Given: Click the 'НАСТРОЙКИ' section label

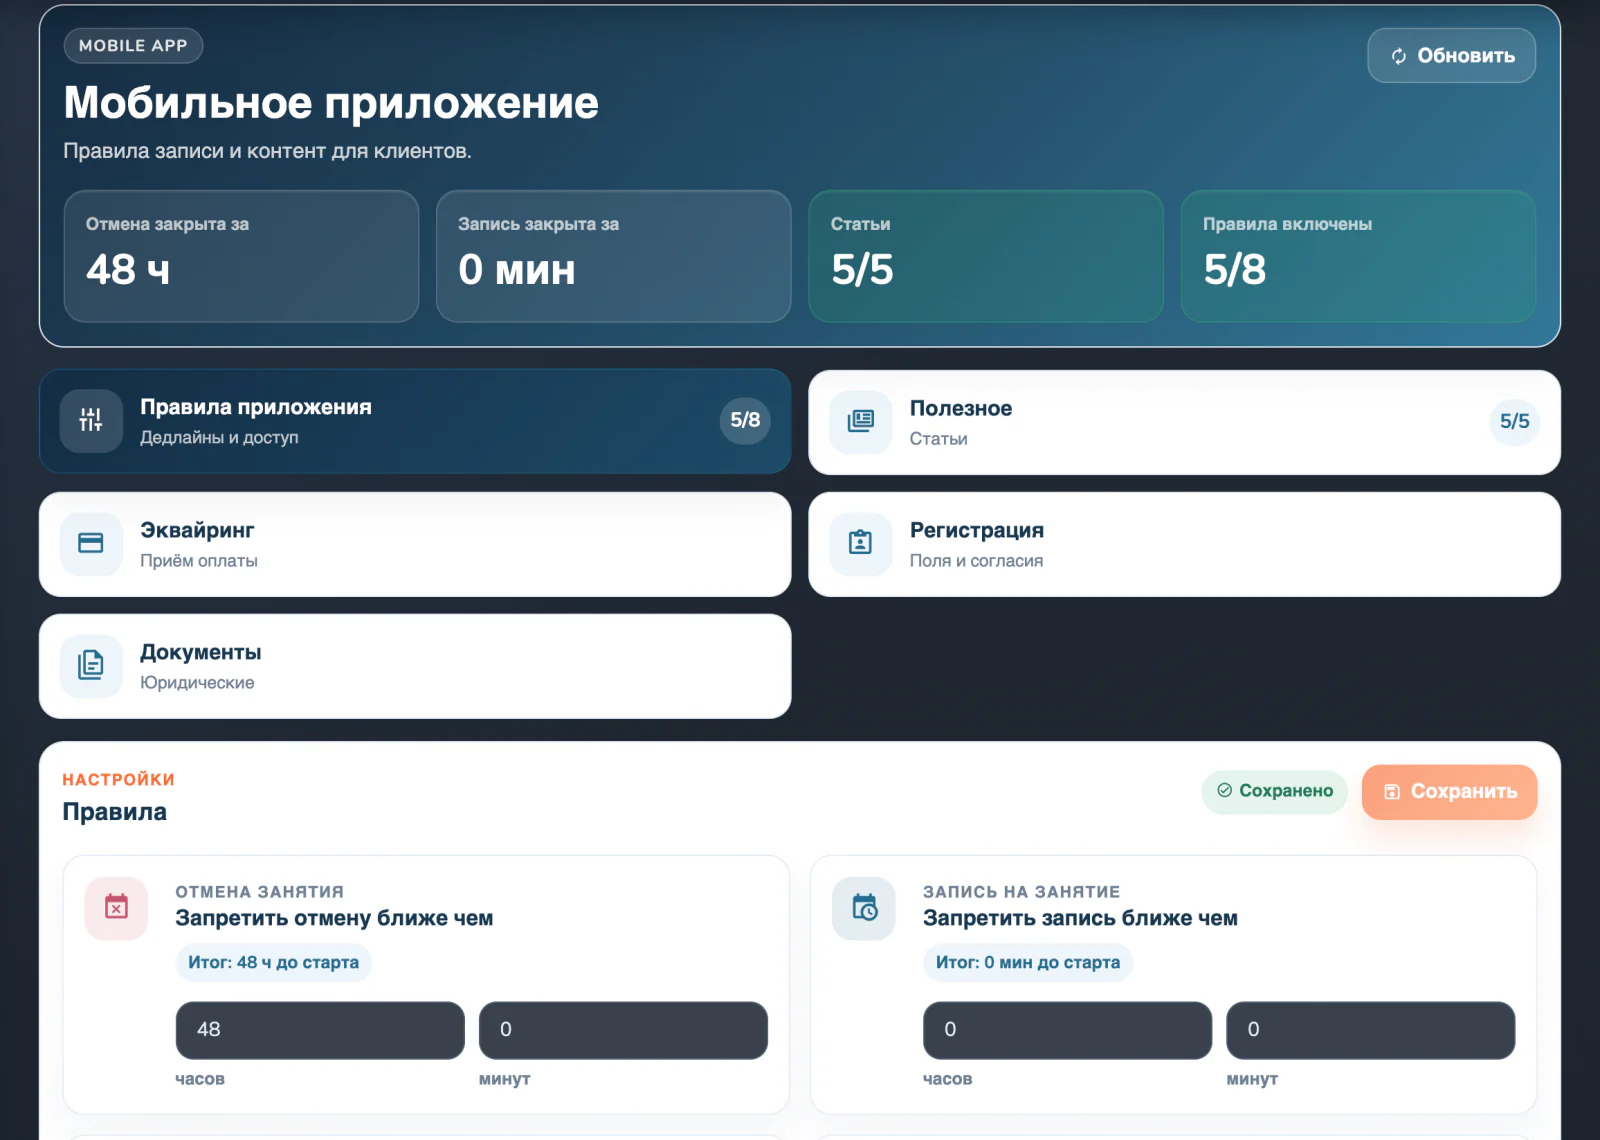Looking at the screenshot, I should (119, 780).
